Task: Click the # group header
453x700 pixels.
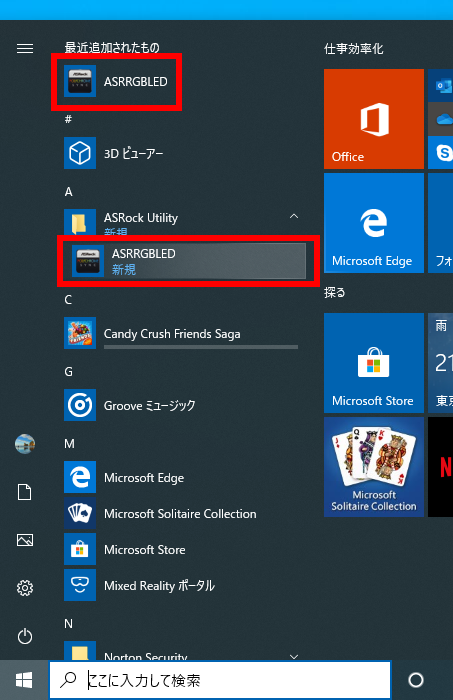Action: coord(68,119)
